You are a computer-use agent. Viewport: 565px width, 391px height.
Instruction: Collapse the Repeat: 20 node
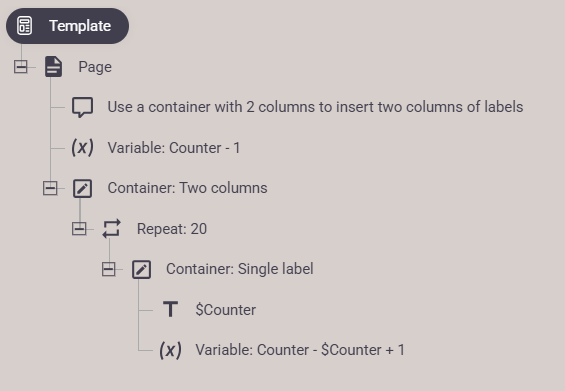[79, 229]
